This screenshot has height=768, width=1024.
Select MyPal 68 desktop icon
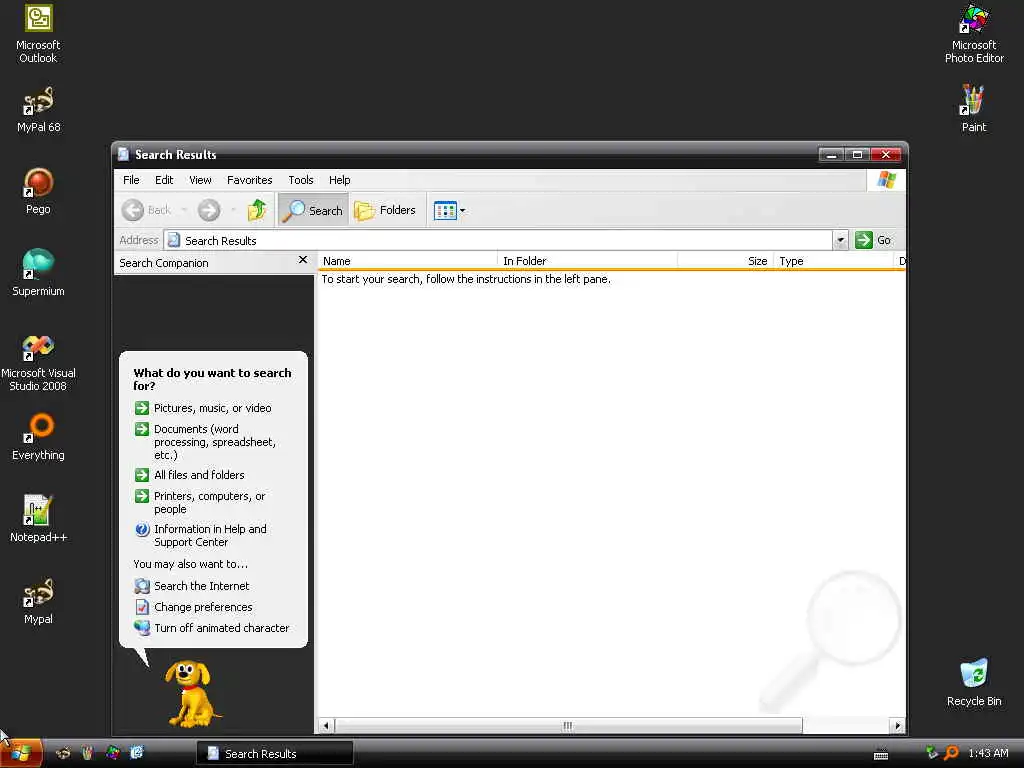click(38, 110)
